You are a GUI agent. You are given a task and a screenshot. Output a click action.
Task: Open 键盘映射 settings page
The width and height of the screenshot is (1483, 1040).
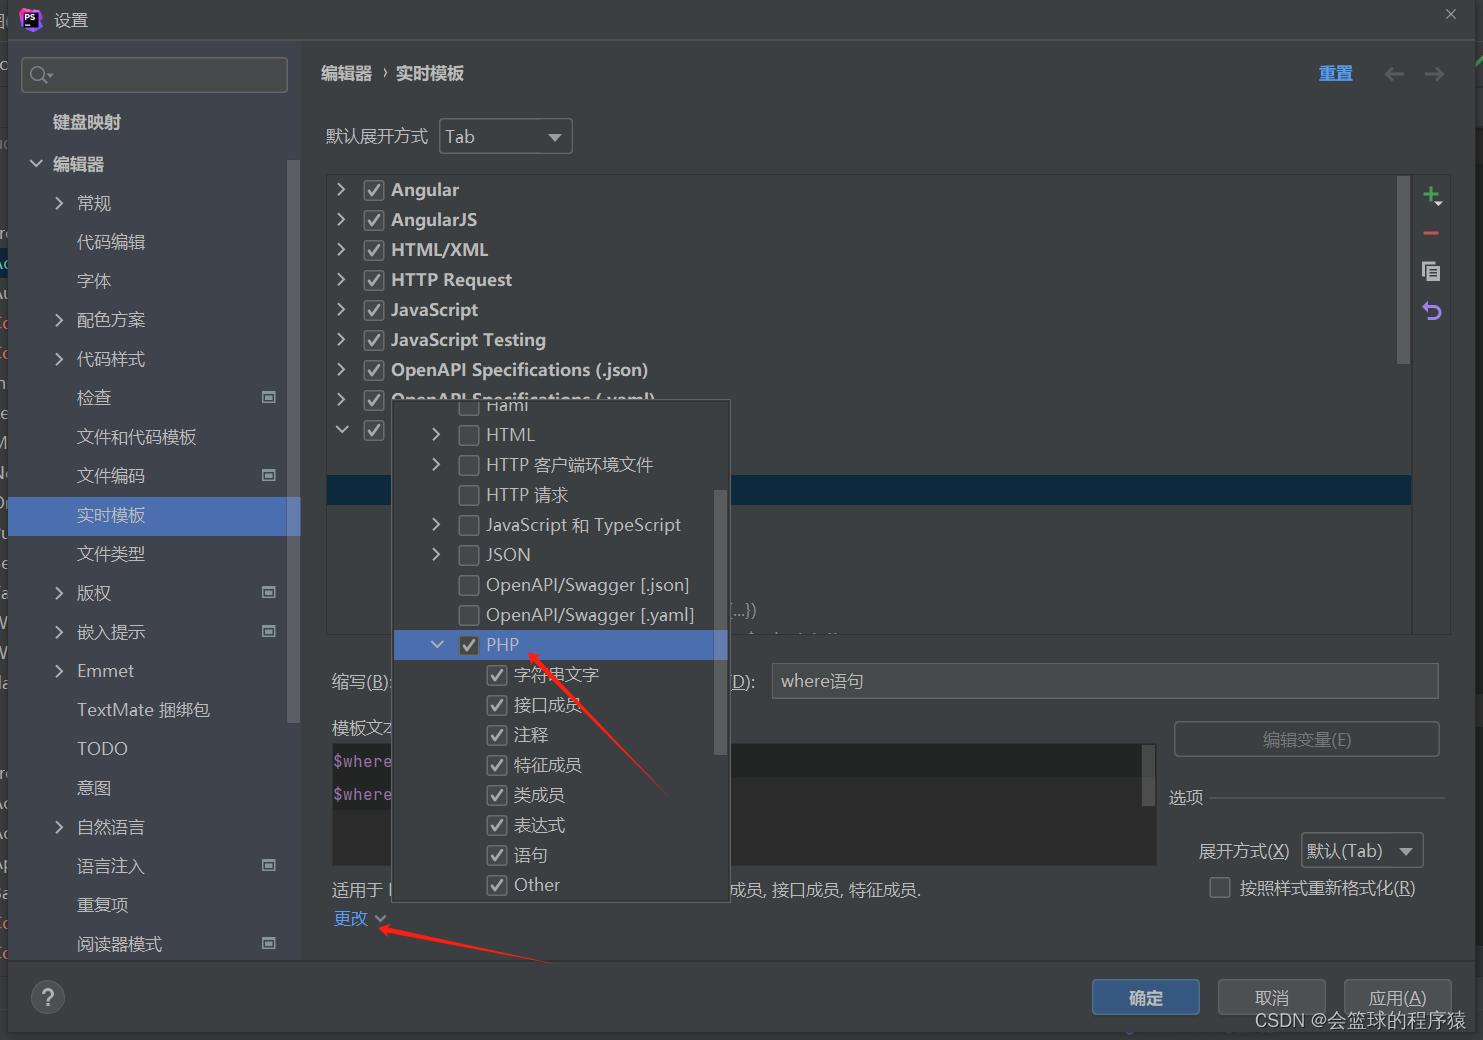coord(87,122)
